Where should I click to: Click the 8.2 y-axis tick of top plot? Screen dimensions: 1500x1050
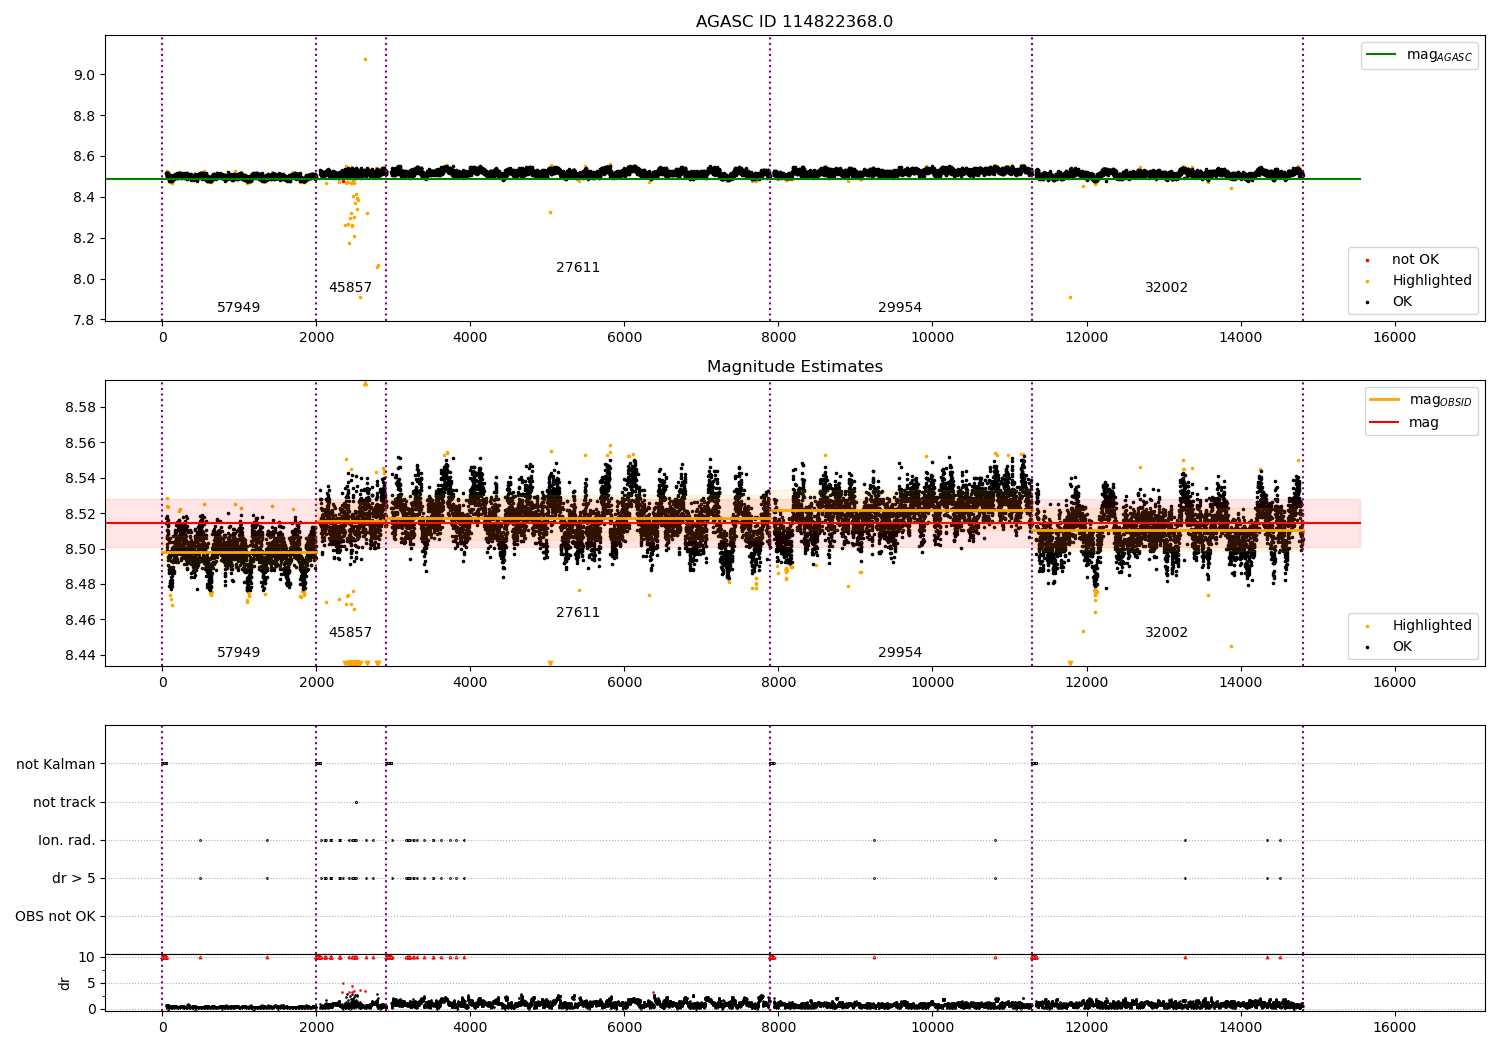coord(84,238)
